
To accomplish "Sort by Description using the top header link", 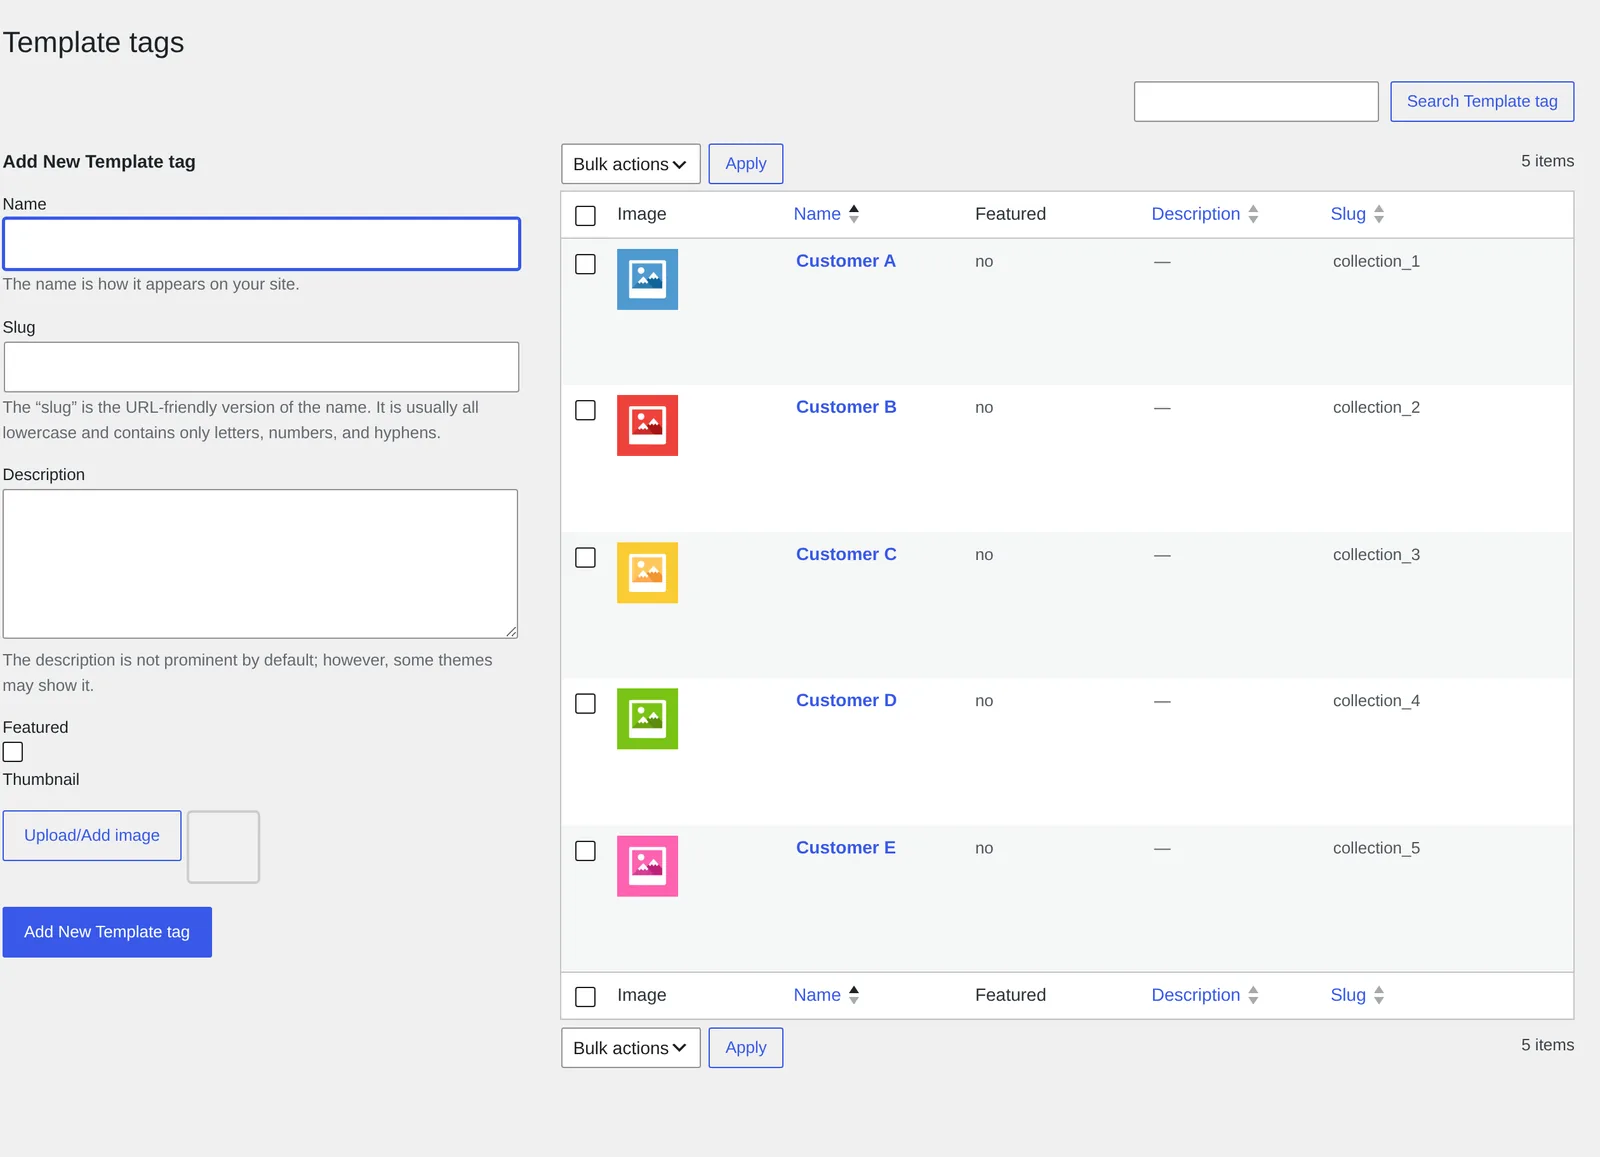I will tap(1195, 214).
